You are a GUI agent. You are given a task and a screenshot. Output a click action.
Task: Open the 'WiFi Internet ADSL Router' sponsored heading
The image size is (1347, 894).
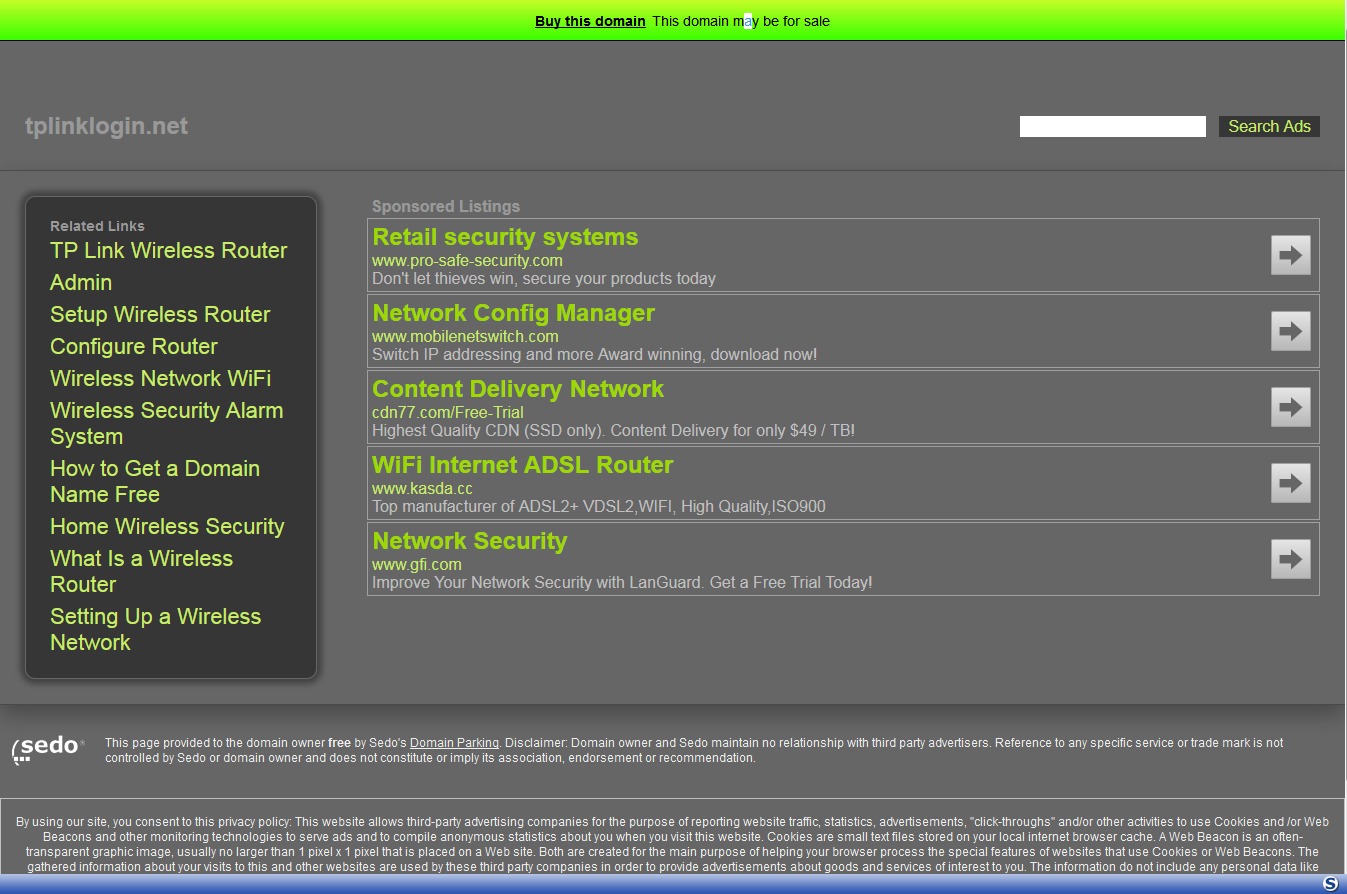tap(523, 465)
